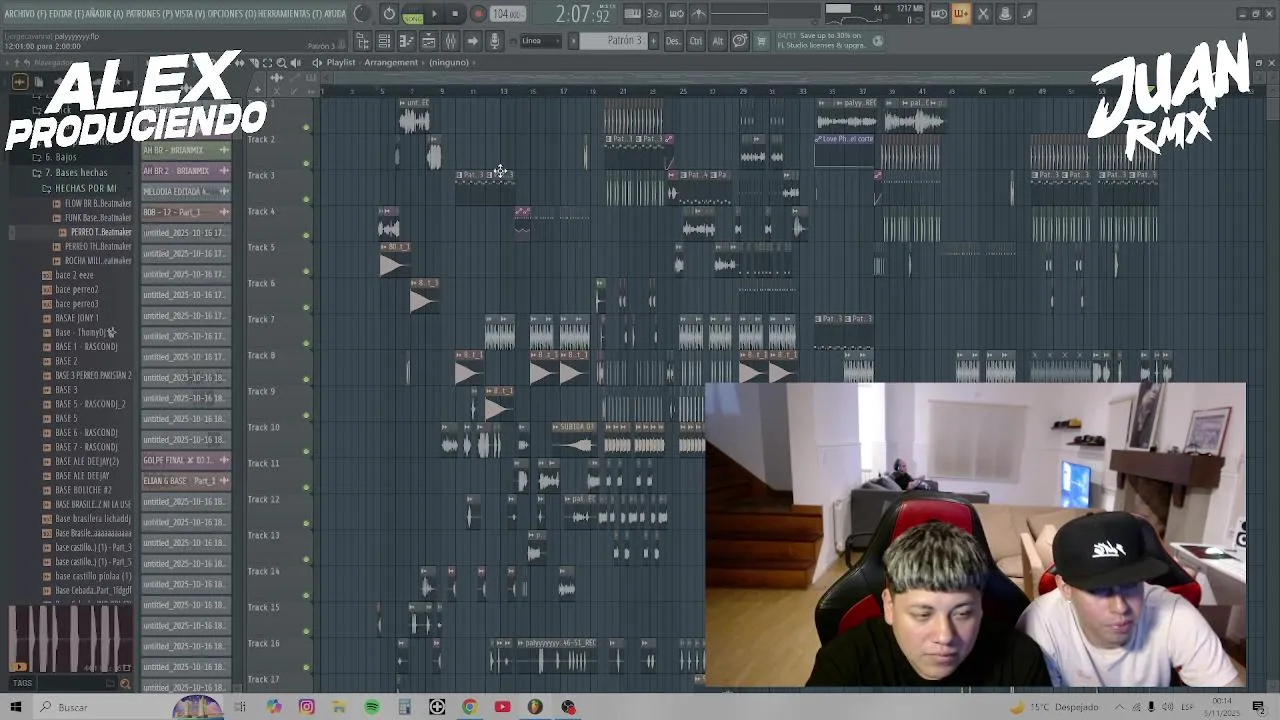Screen dimensions: 1280x720
Task: Select the base perreo2 sample
Action: [x=76, y=289]
